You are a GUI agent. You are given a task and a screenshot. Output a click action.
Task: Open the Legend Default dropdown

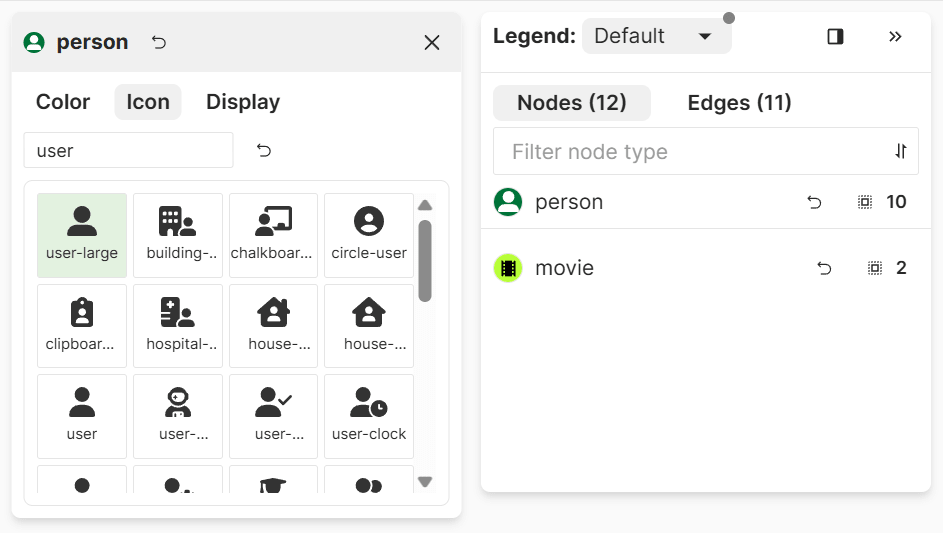[x=657, y=36]
